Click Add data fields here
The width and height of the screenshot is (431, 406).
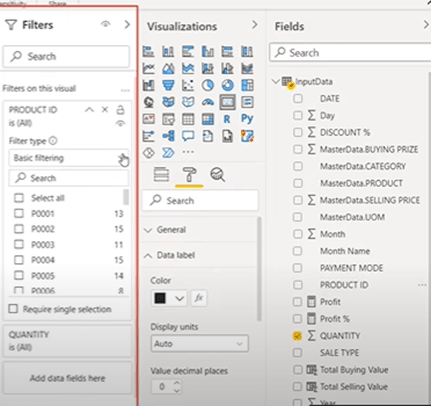pos(67,378)
